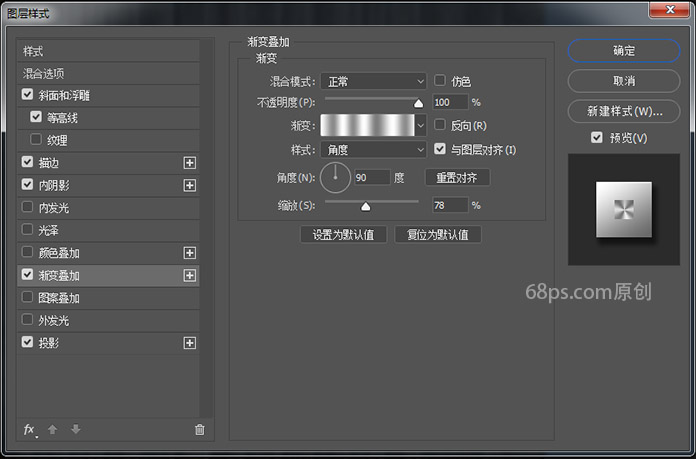The width and height of the screenshot is (696, 459).
Task: Check the 反向(R) reverse option
Action: [439, 125]
